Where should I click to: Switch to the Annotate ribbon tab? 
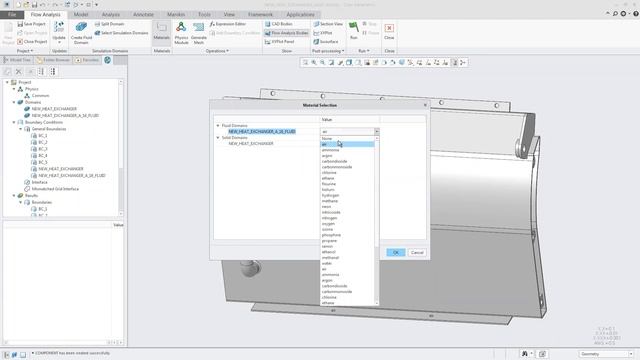click(x=143, y=15)
